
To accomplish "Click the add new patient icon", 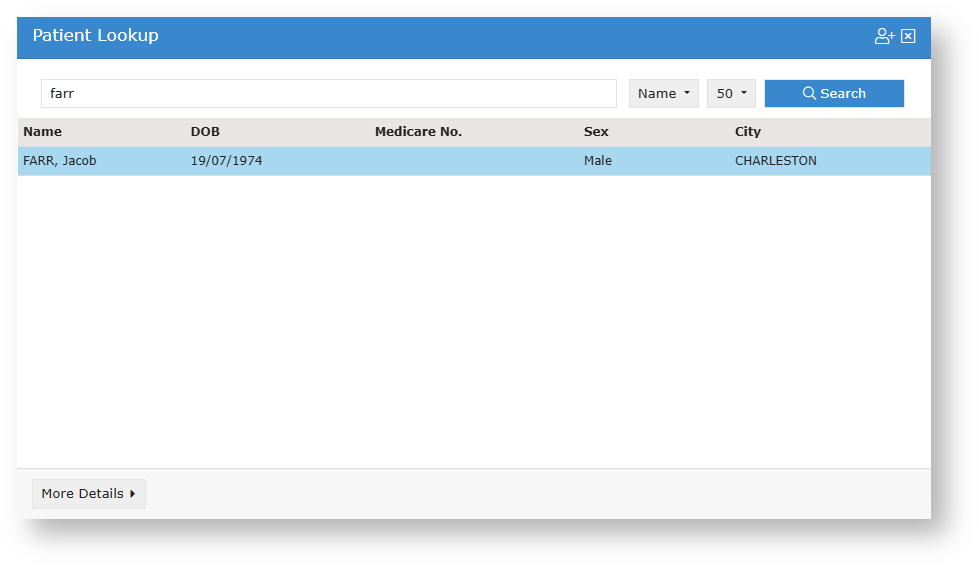I will tap(884, 36).
